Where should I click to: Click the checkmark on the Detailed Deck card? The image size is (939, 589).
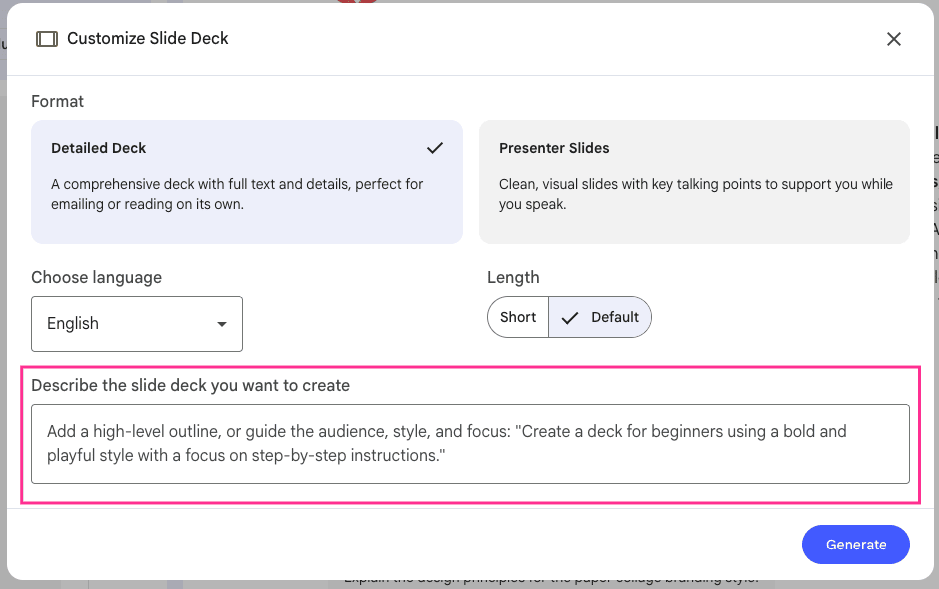click(435, 148)
